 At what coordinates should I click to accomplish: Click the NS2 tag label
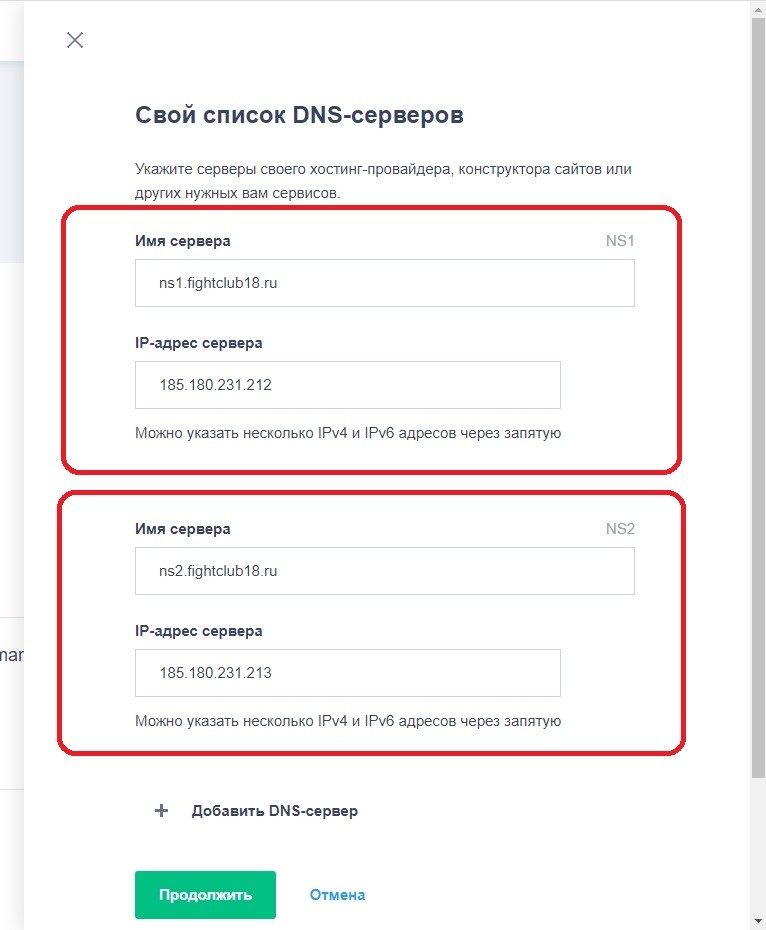[620, 529]
